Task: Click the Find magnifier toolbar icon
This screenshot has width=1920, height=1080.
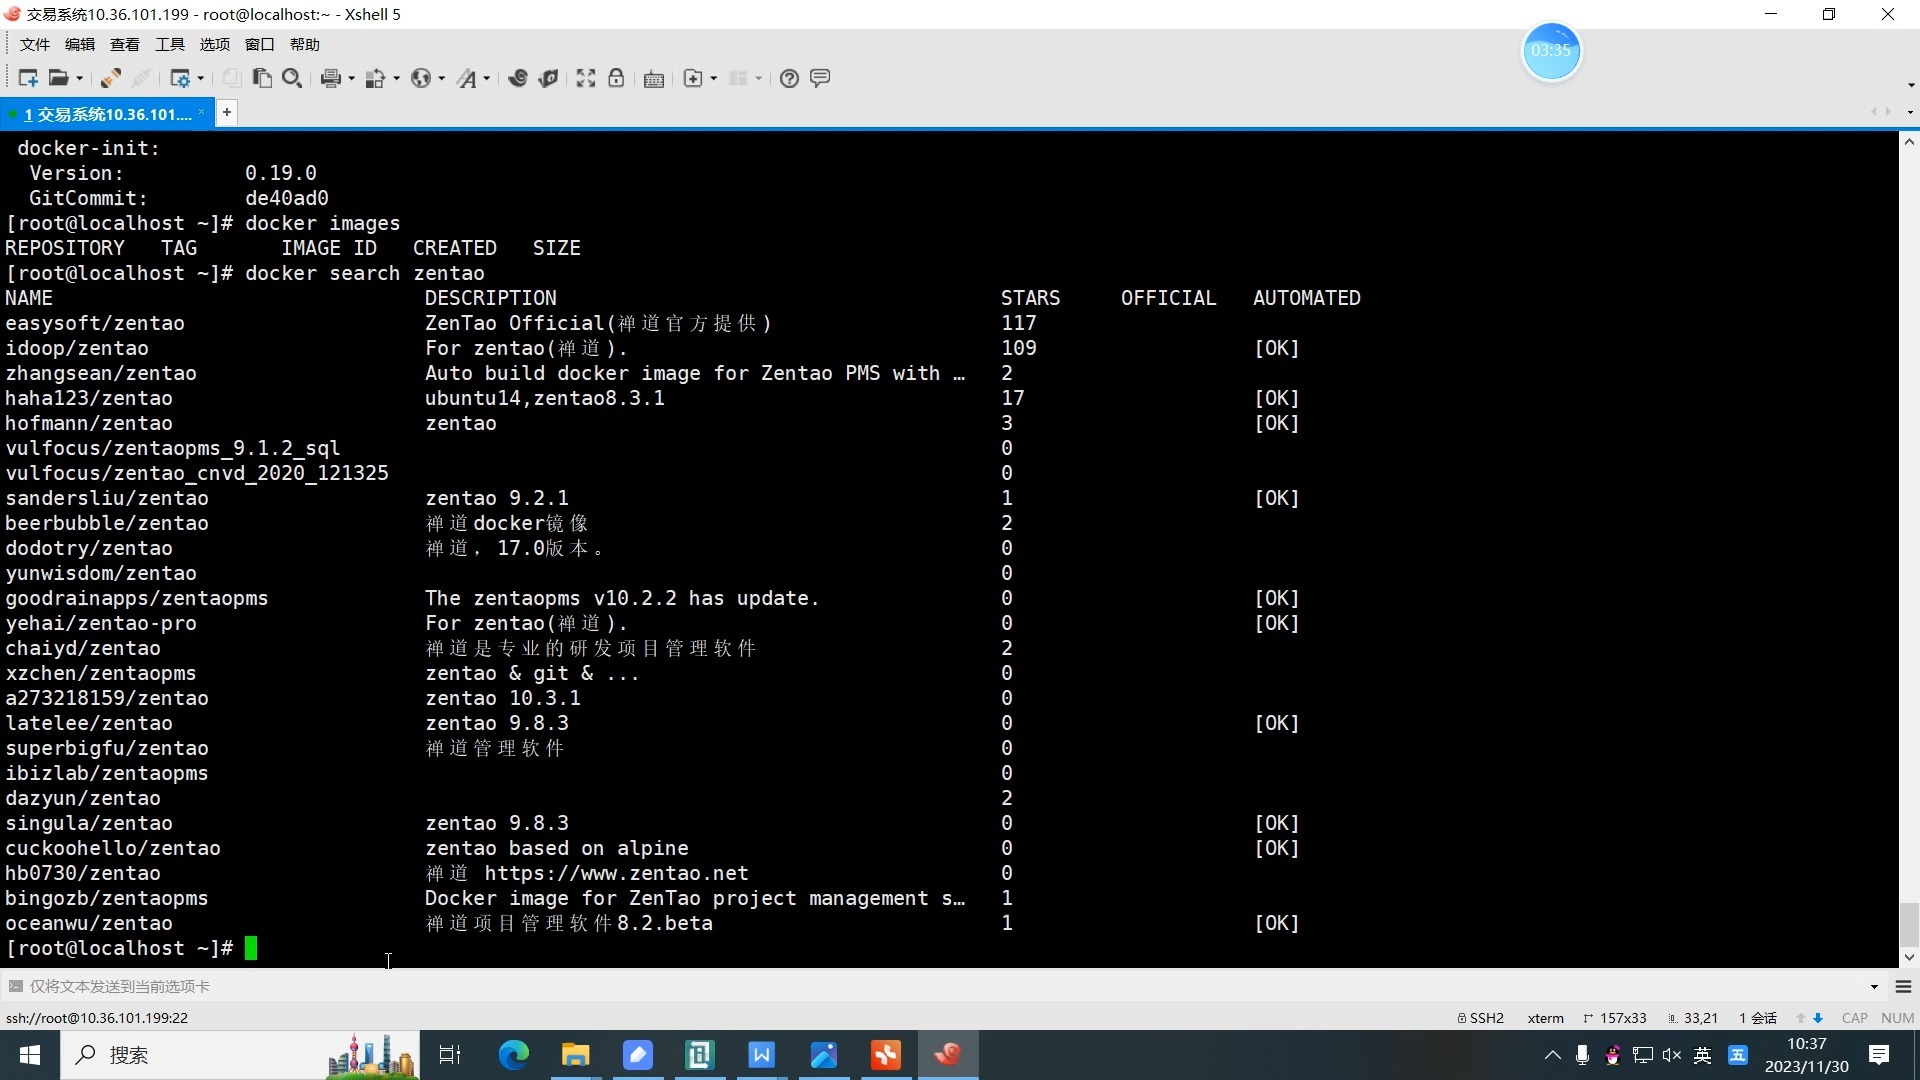Action: click(292, 78)
